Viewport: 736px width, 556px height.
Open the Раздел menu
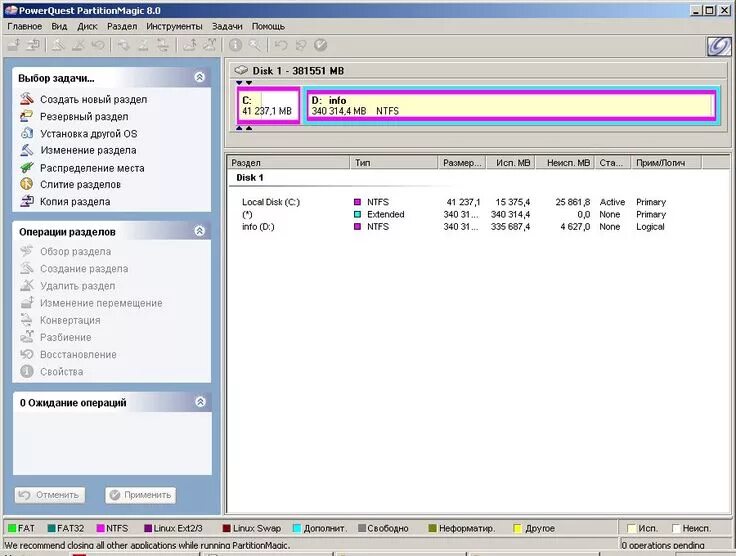[122, 26]
